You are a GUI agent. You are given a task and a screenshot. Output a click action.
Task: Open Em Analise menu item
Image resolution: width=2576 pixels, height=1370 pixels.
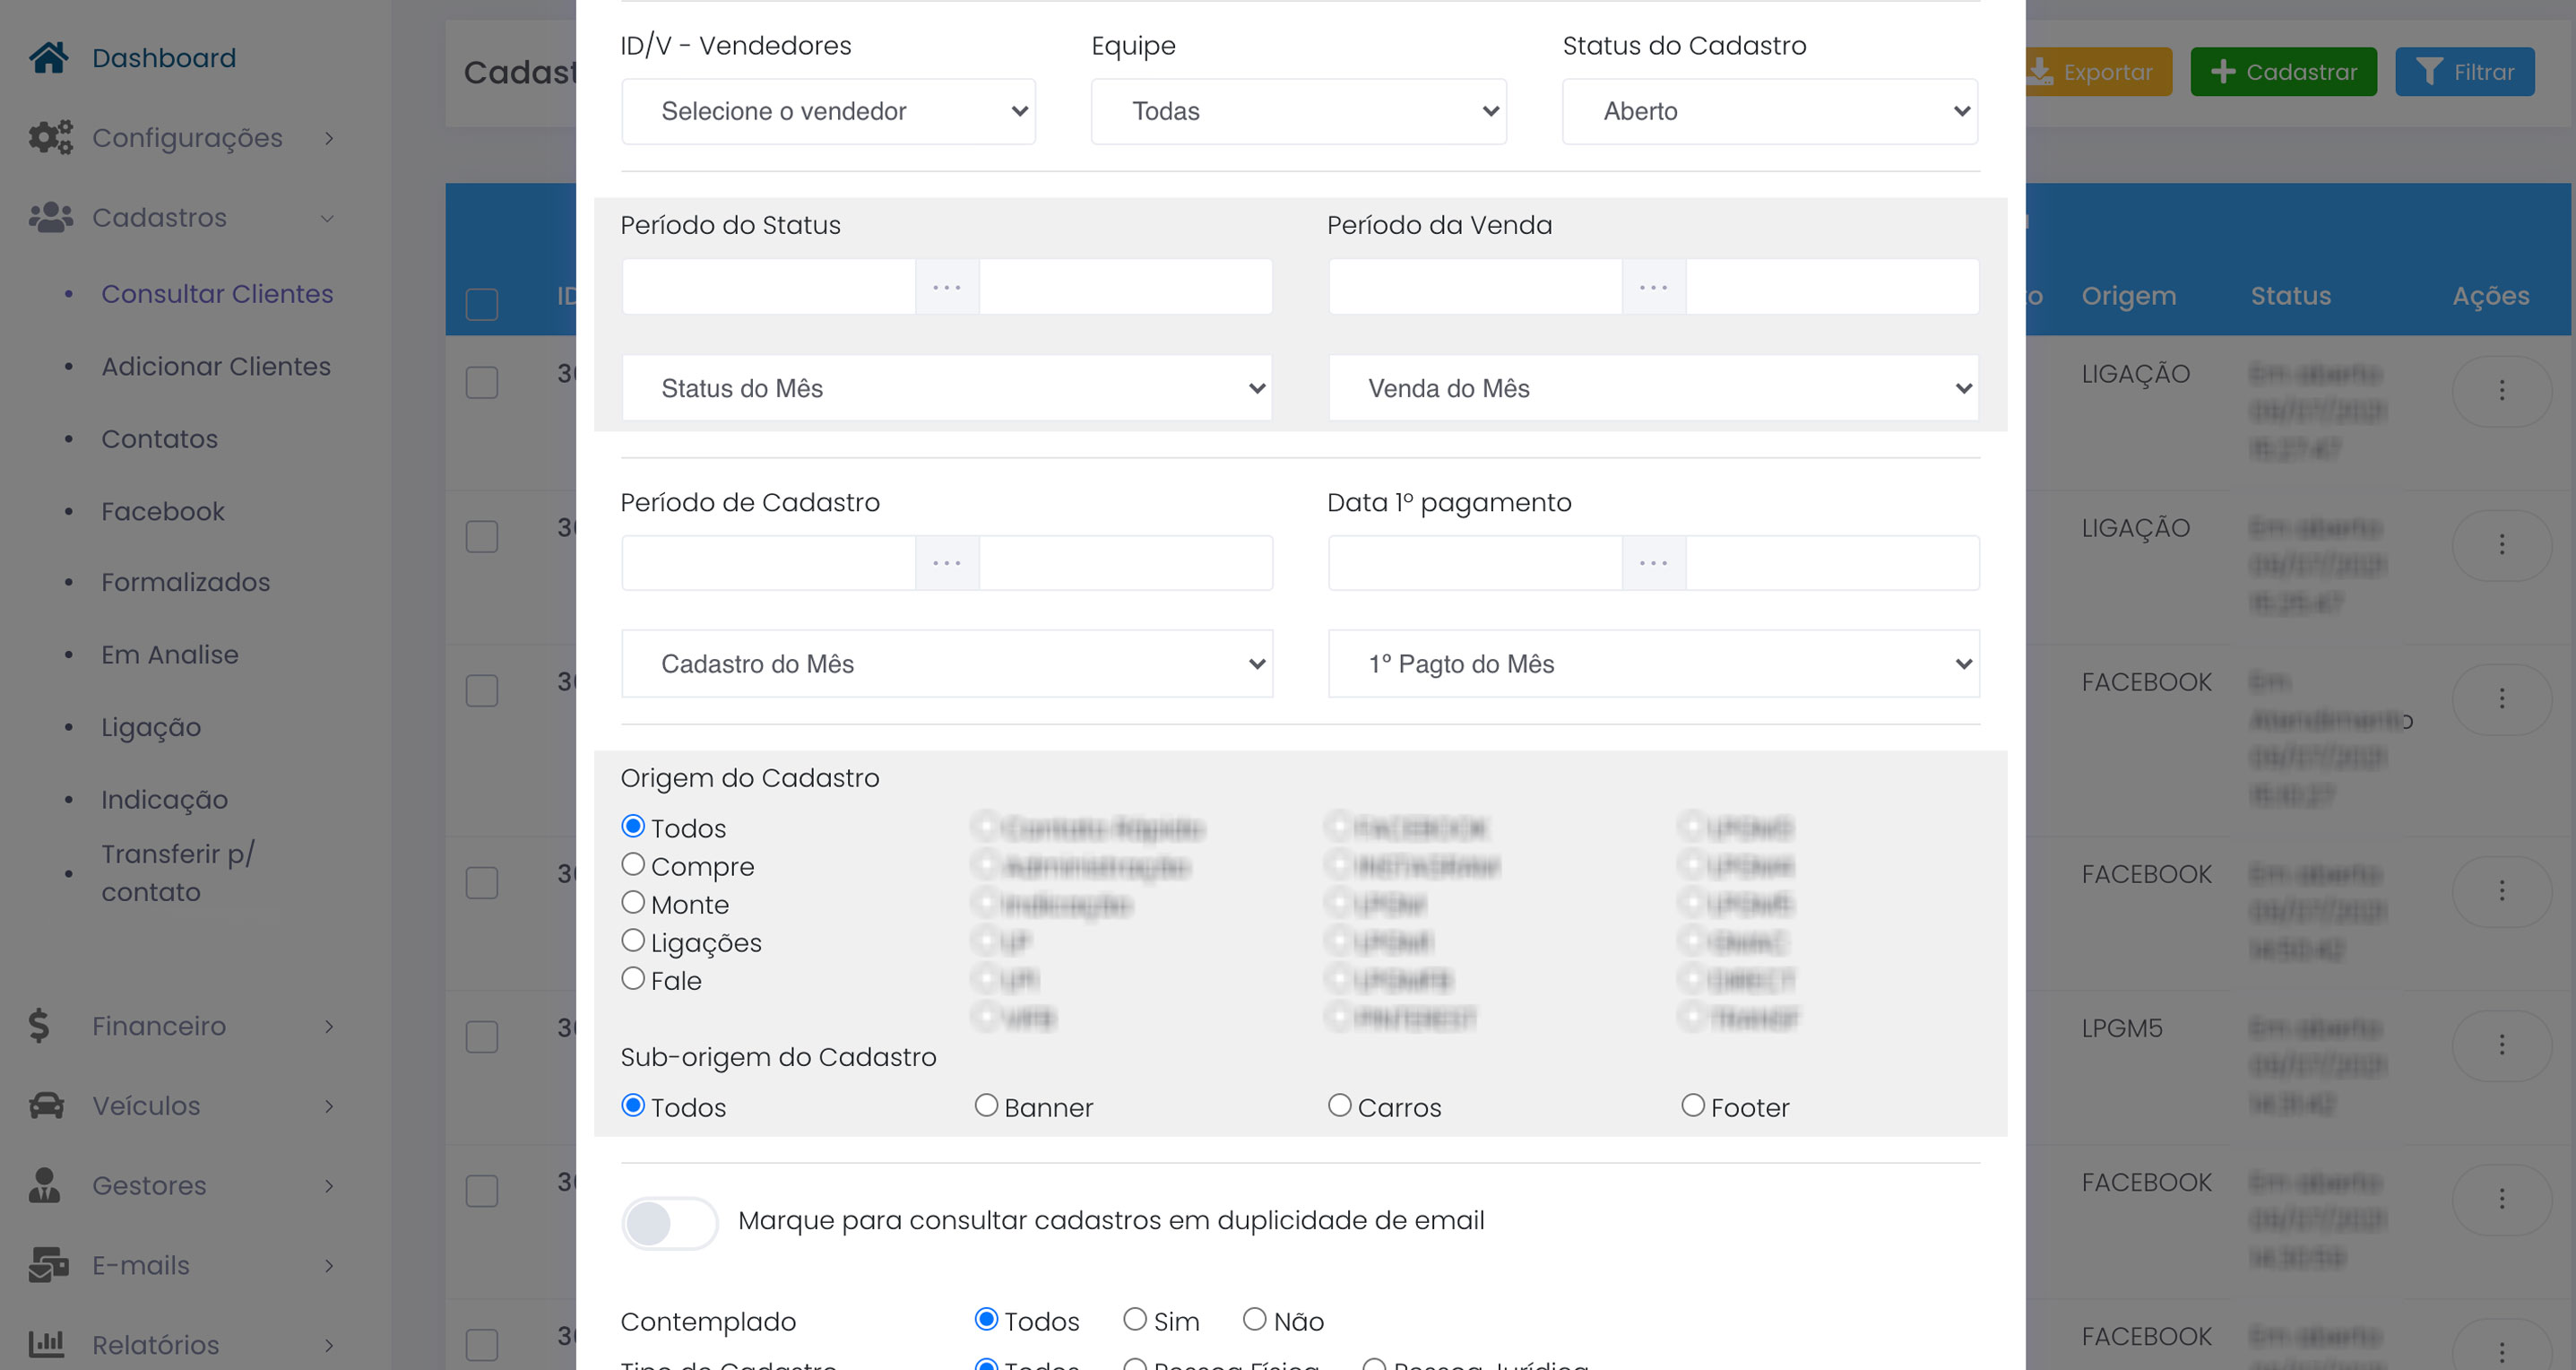click(x=170, y=655)
